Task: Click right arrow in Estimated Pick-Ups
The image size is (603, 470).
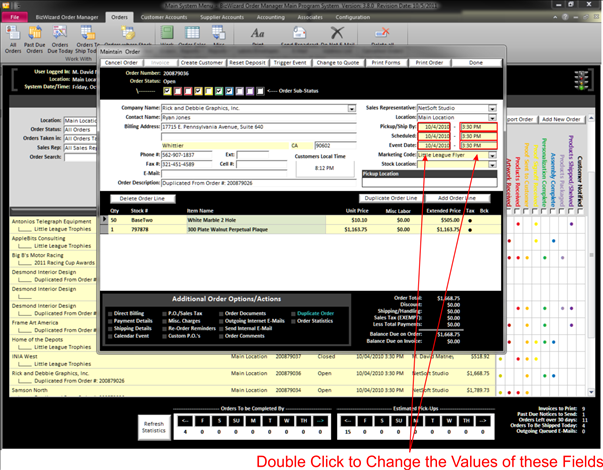Action: [483, 421]
